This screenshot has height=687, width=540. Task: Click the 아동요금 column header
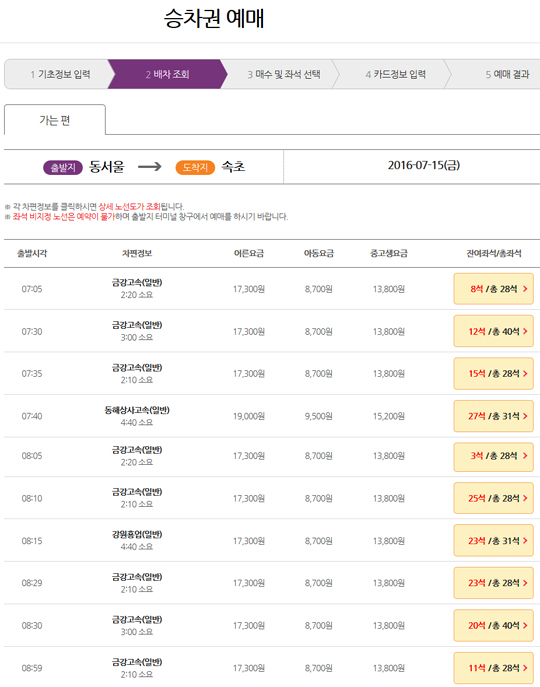pyautogui.click(x=319, y=253)
